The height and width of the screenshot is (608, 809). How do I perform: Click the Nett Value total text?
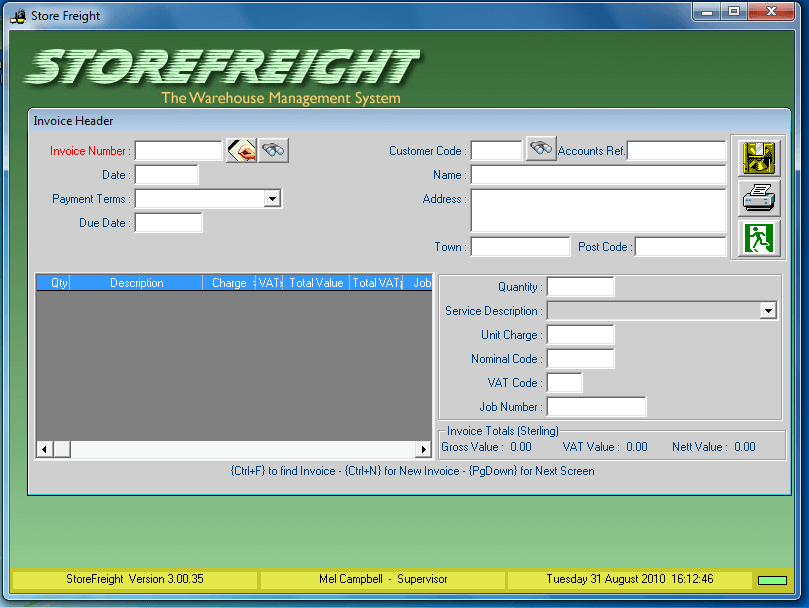pyautogui.click(x=714, y=447)
